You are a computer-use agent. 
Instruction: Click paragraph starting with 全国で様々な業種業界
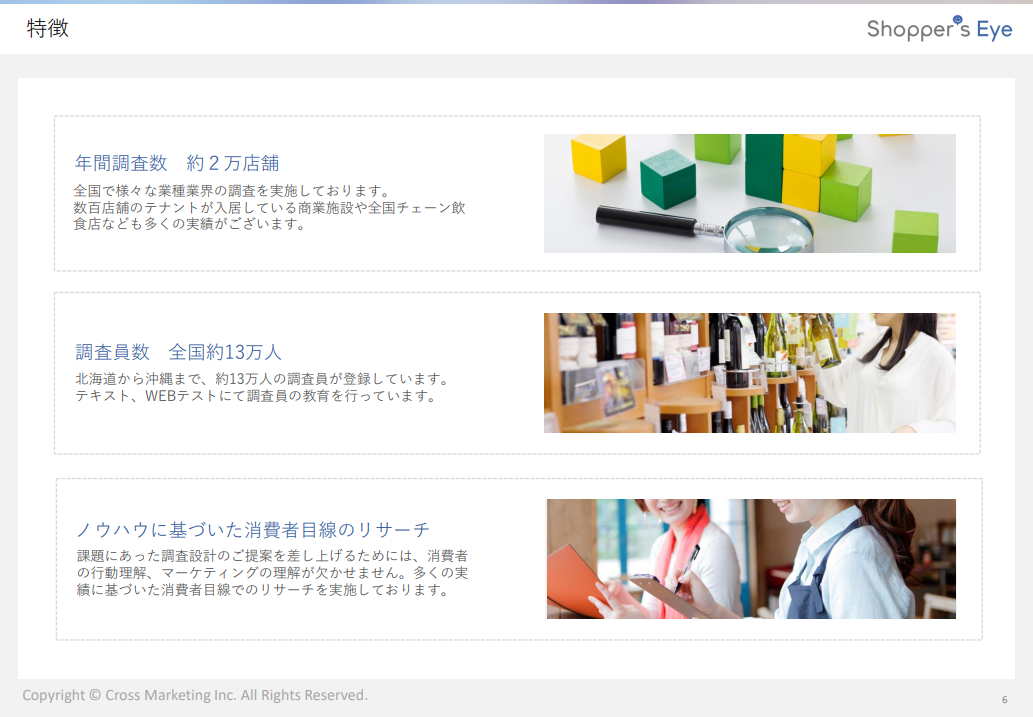[x=270, y=207]
